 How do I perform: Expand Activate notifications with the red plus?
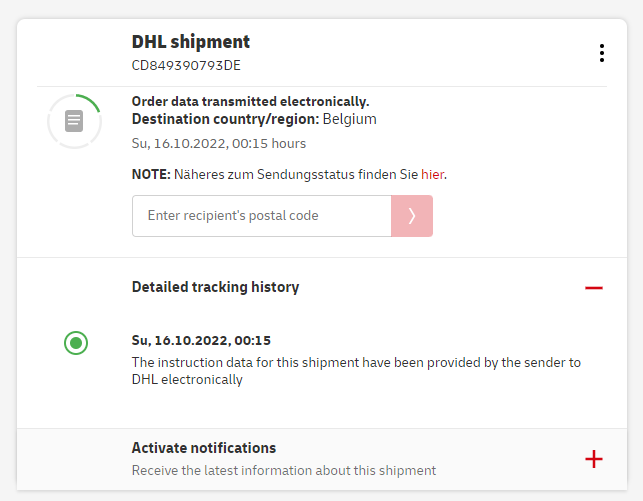pos(594,459)
